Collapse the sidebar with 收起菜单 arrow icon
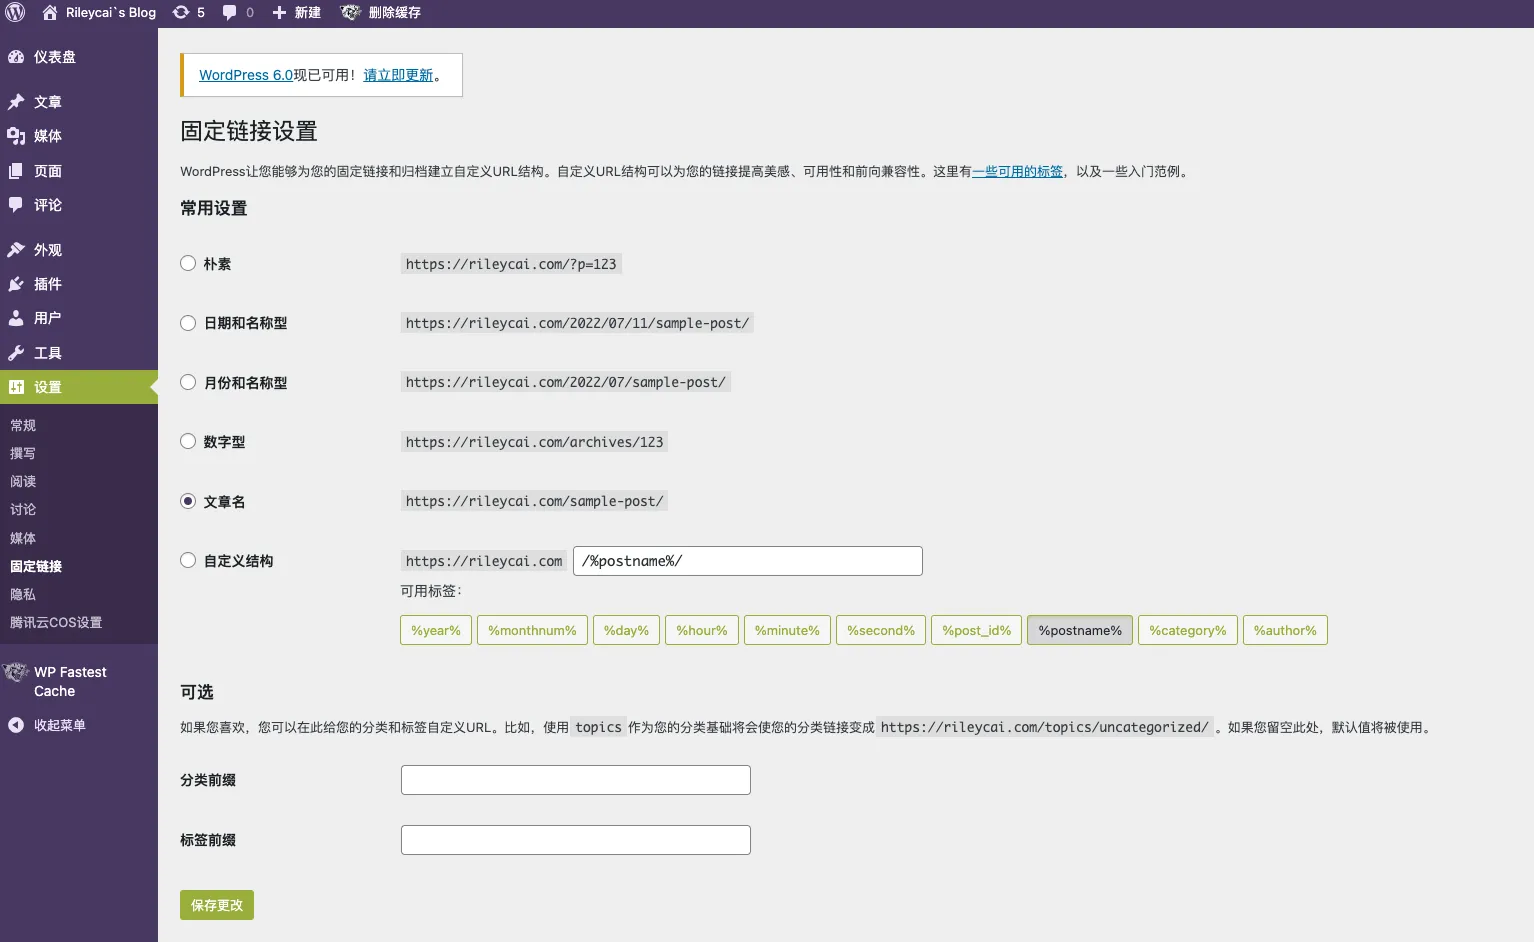Screen dimensions: 1534x942 pos(16,725)
